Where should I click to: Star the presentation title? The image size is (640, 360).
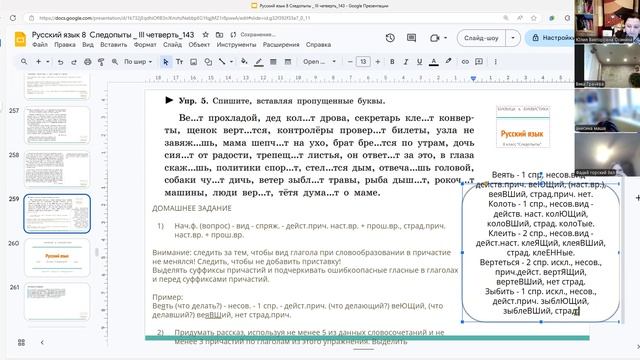coord(206,35)
